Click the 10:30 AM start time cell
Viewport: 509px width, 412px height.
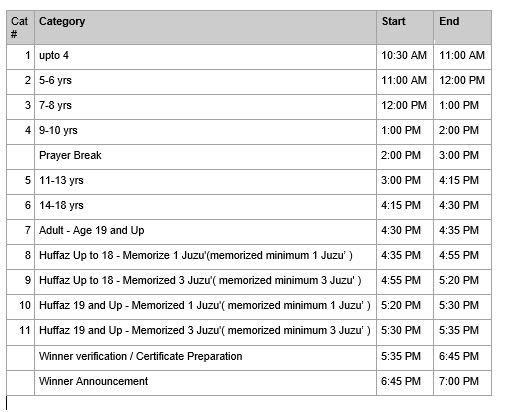pos(405,57)
